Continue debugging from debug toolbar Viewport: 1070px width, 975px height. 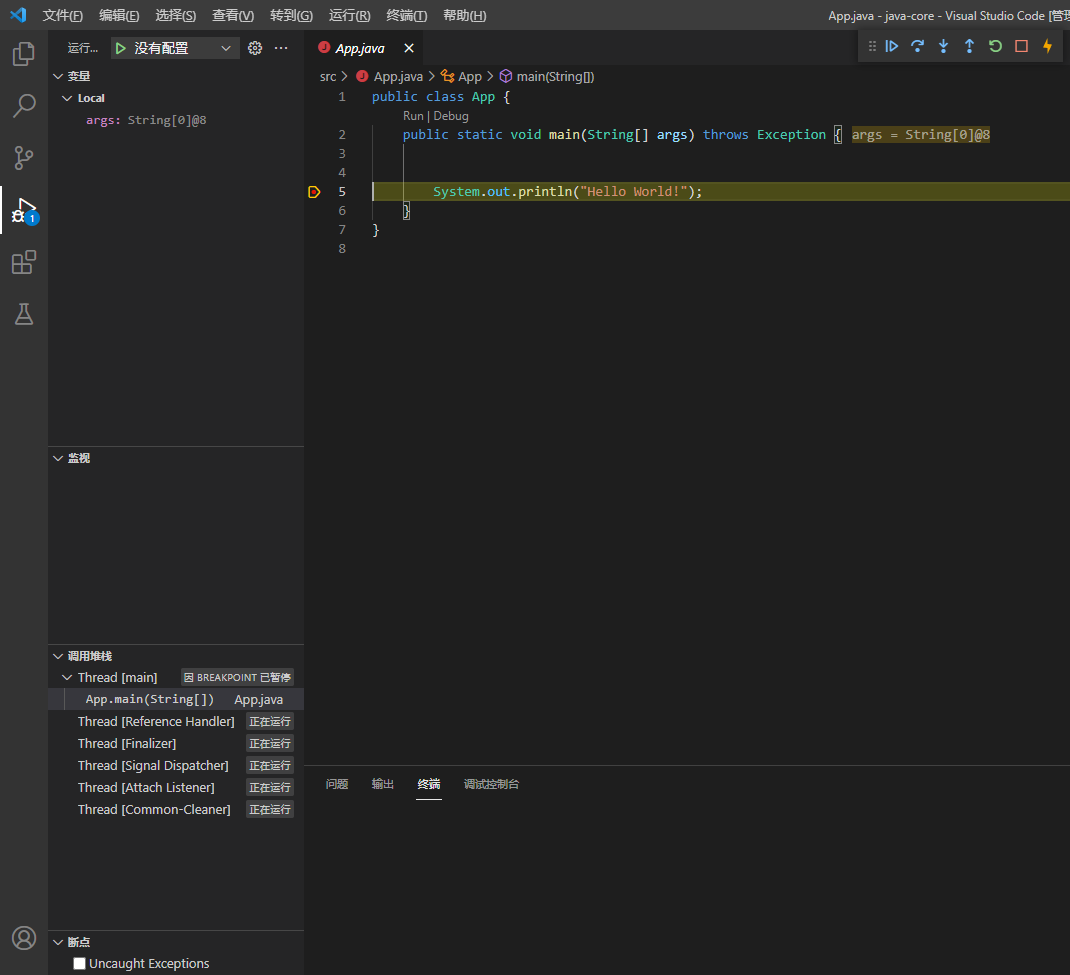tap(892, 46)
